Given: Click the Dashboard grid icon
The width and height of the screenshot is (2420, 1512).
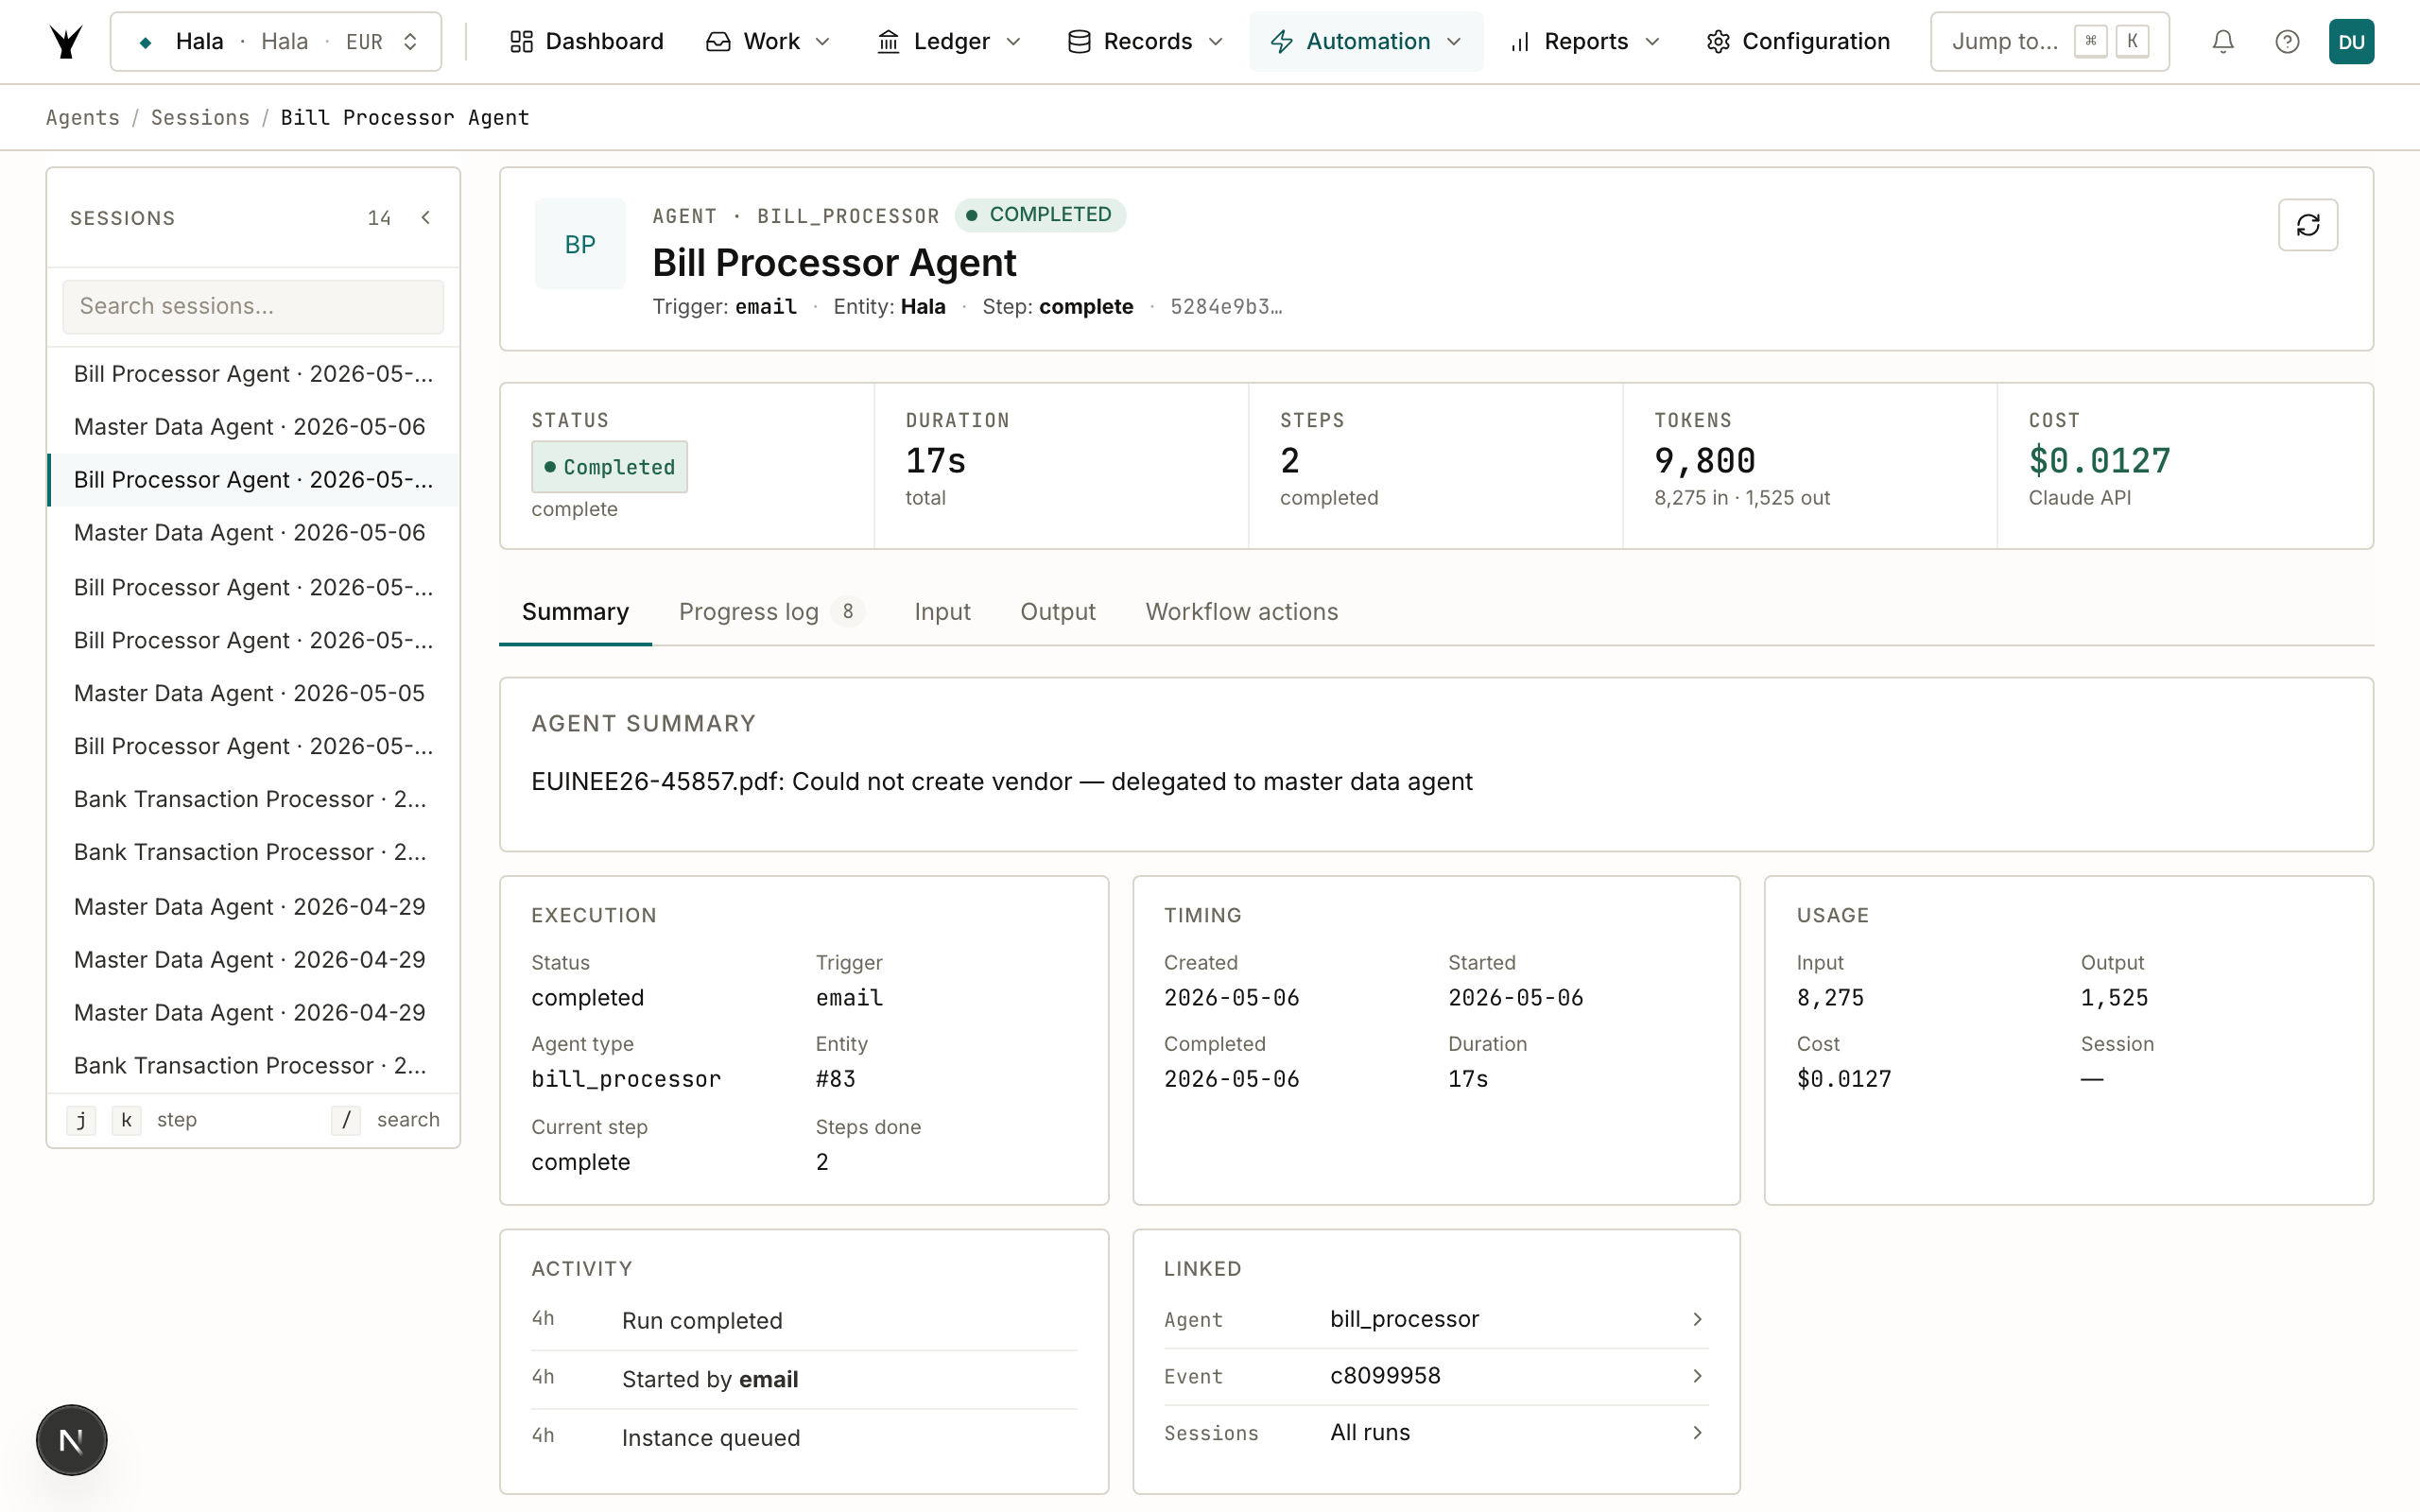Looking at the screenshot, I should pos(521,42).
